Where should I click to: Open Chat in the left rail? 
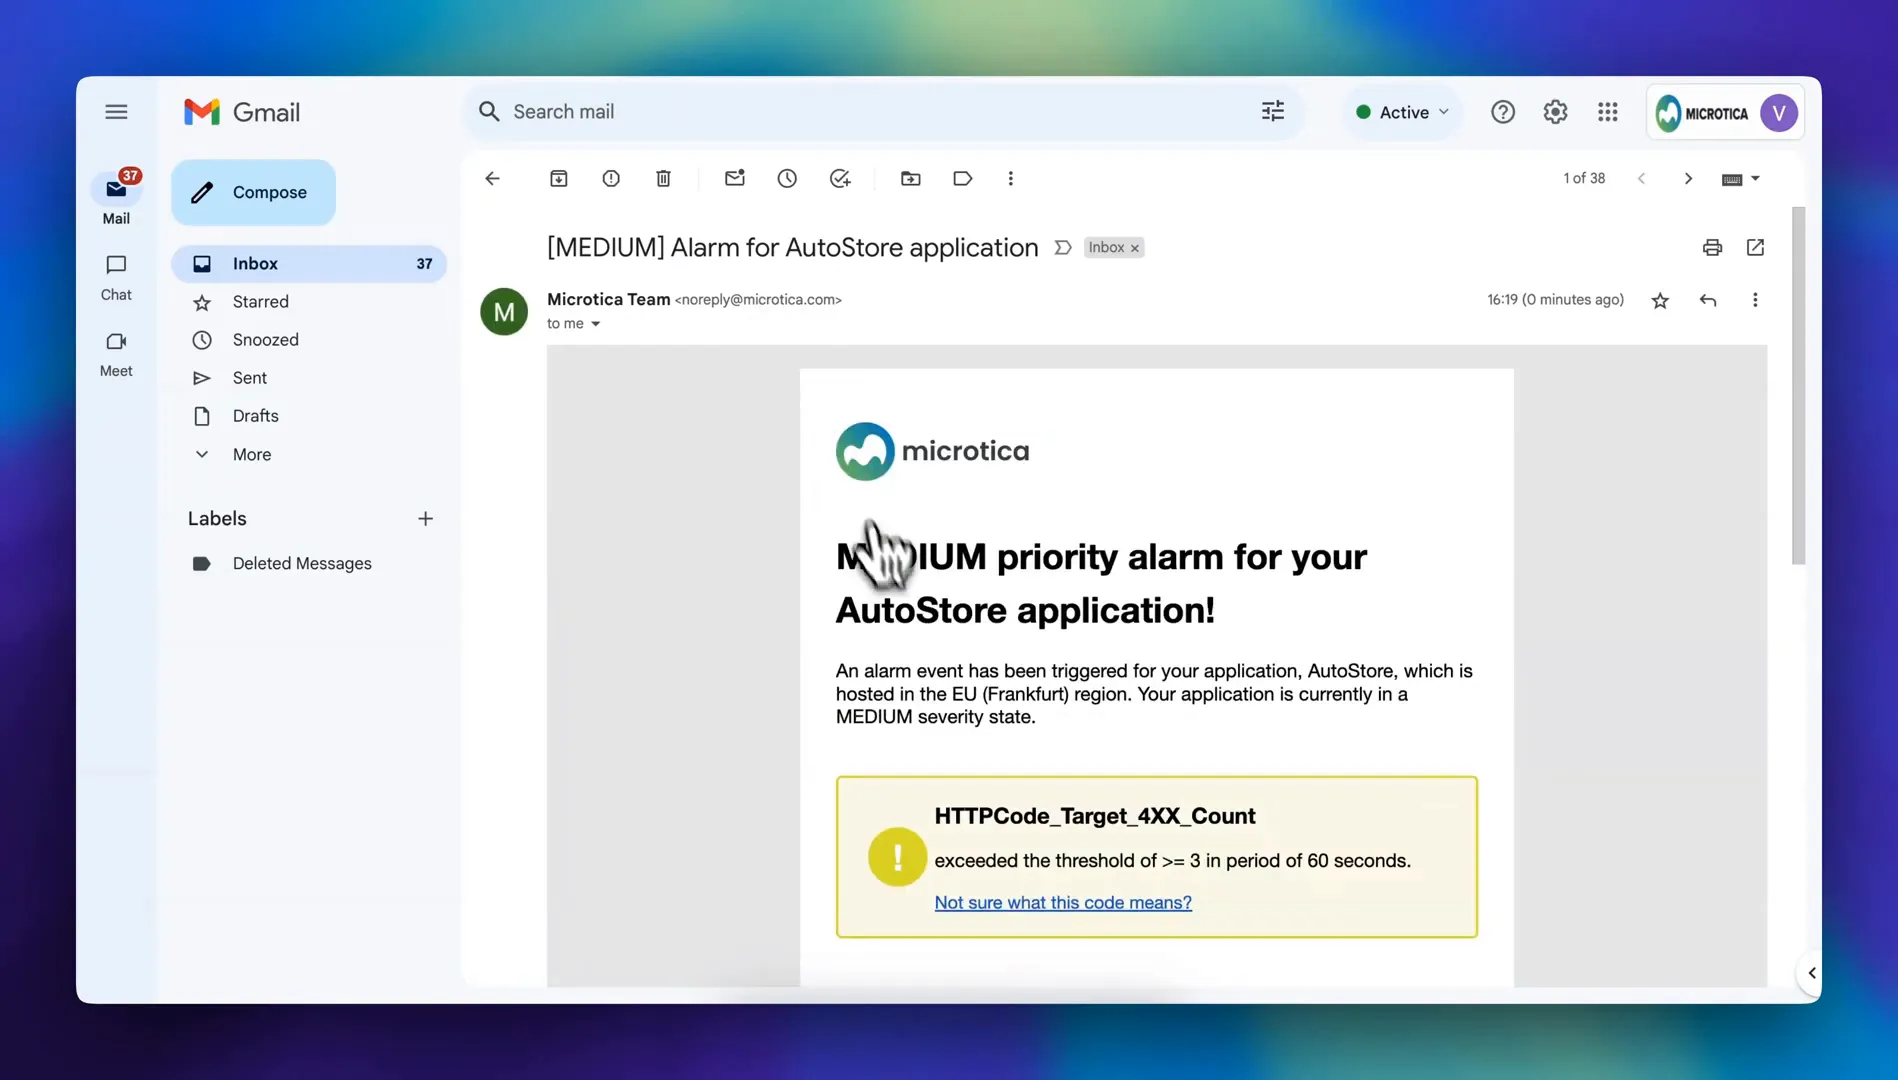(x=116, y=278)
